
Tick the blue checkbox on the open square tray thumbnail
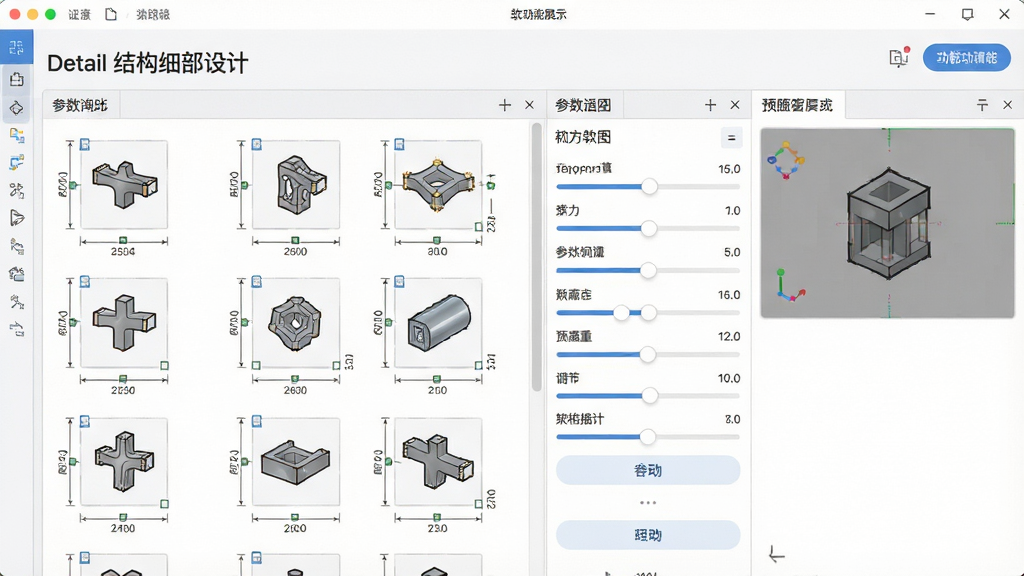click(x=257, y=422)
